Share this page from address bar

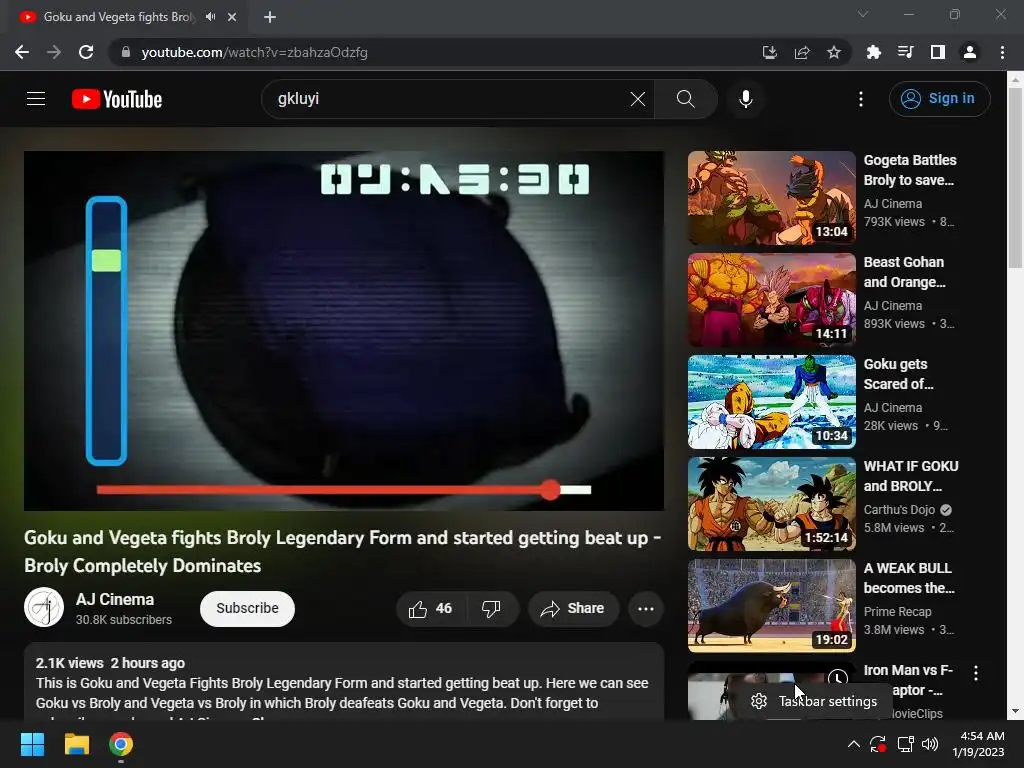point(802,52)
